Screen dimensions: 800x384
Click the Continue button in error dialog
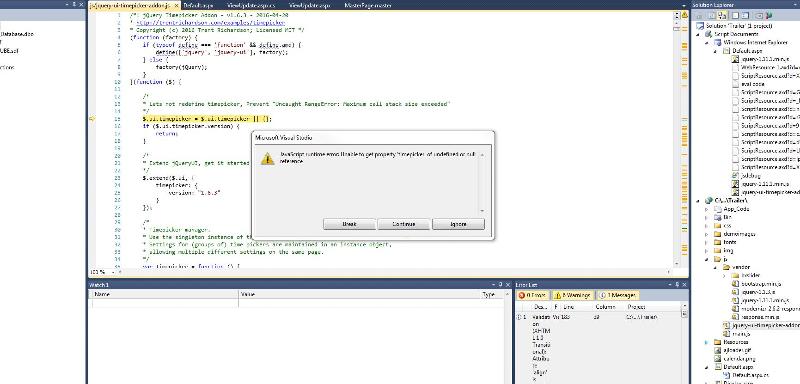[x=404, y=224]
